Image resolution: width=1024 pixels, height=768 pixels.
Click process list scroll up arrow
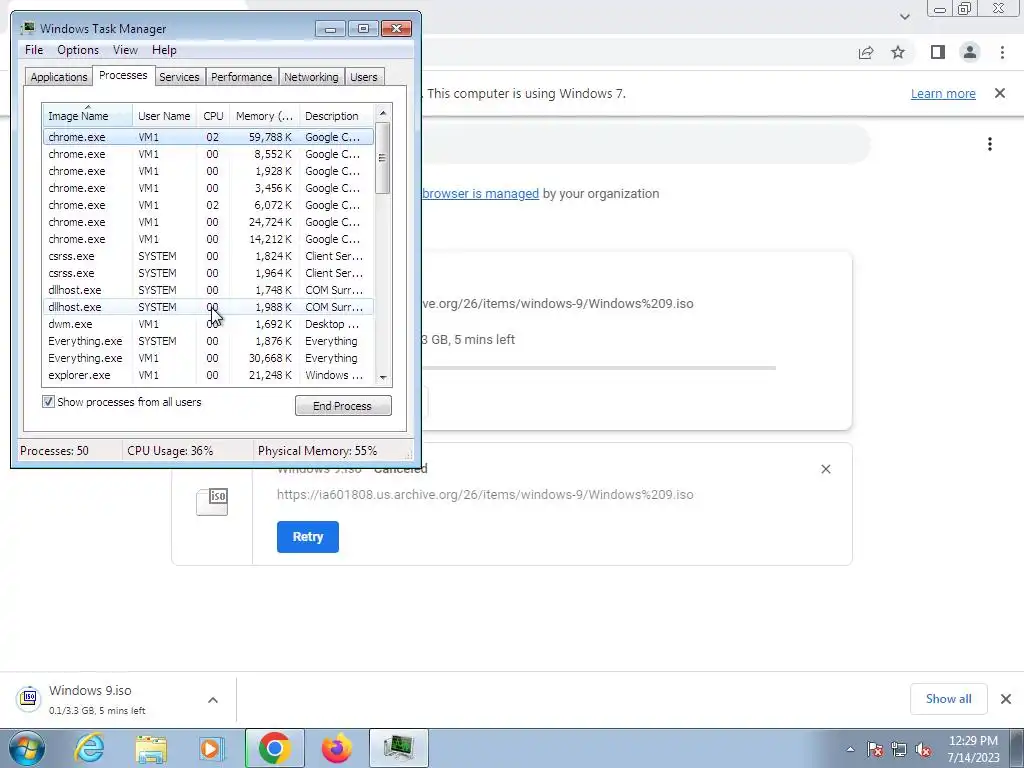[383, 113]
